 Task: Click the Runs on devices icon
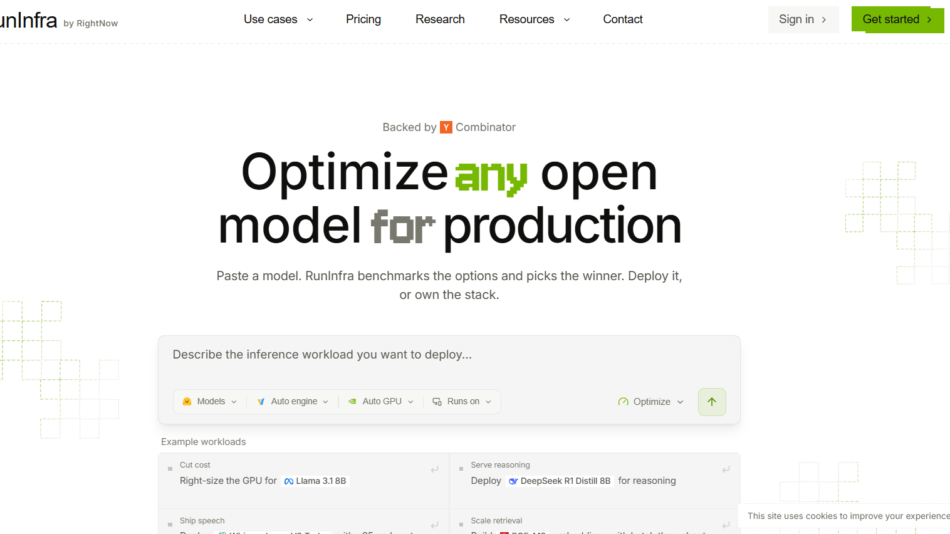pos(437,401)
